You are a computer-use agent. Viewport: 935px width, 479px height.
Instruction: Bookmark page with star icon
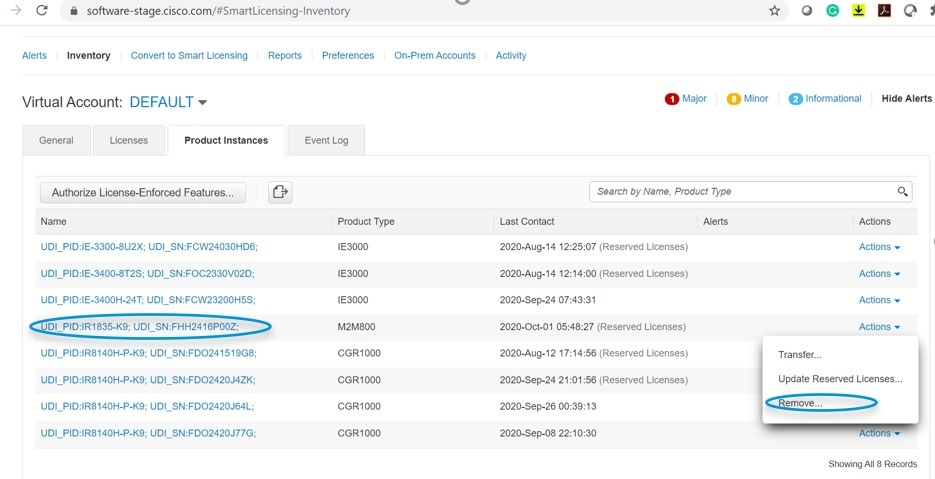[775, 11]
